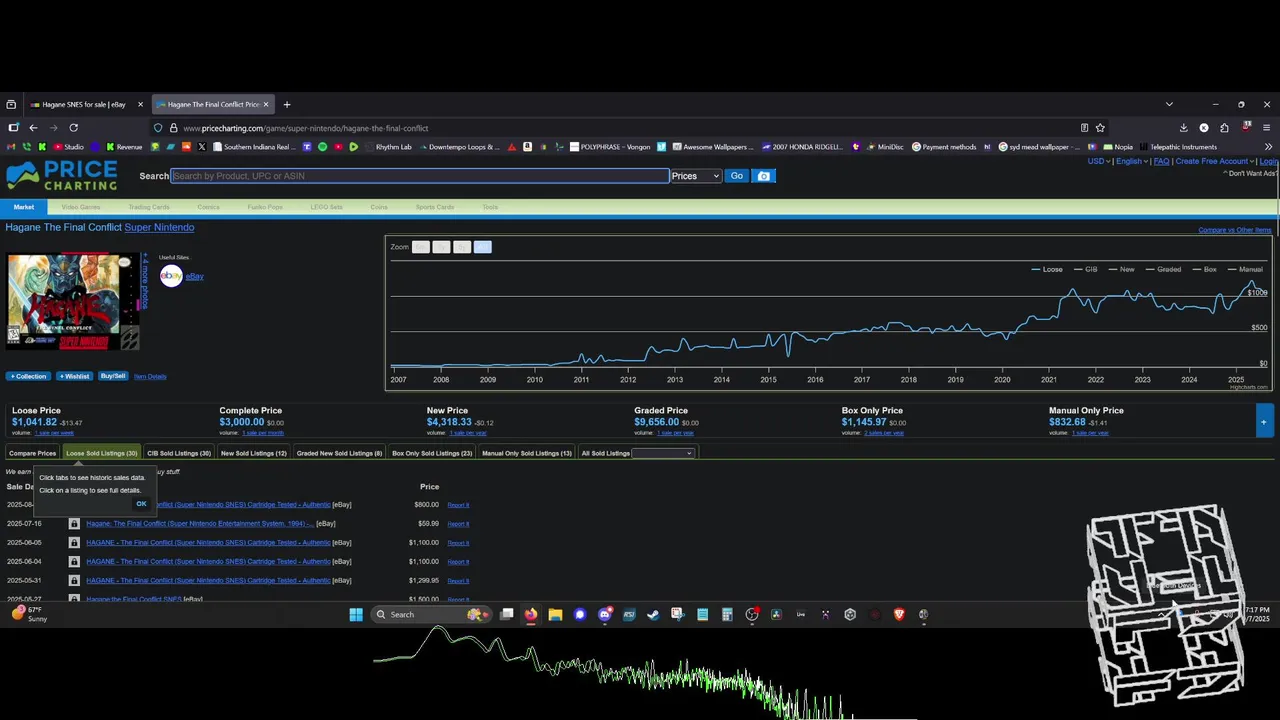This screenshot has height=720, width=1280.
Task: Click the PriceCharting logo
Action: tap(62, 176)
